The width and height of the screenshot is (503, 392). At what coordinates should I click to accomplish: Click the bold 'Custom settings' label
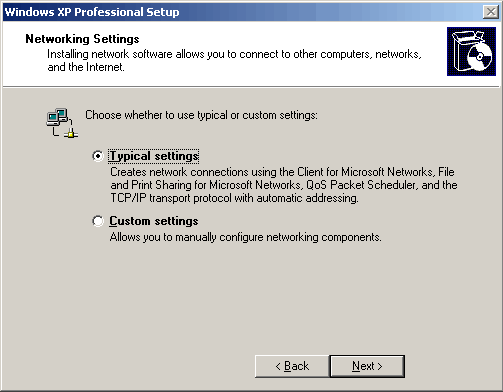coord(154,221)
